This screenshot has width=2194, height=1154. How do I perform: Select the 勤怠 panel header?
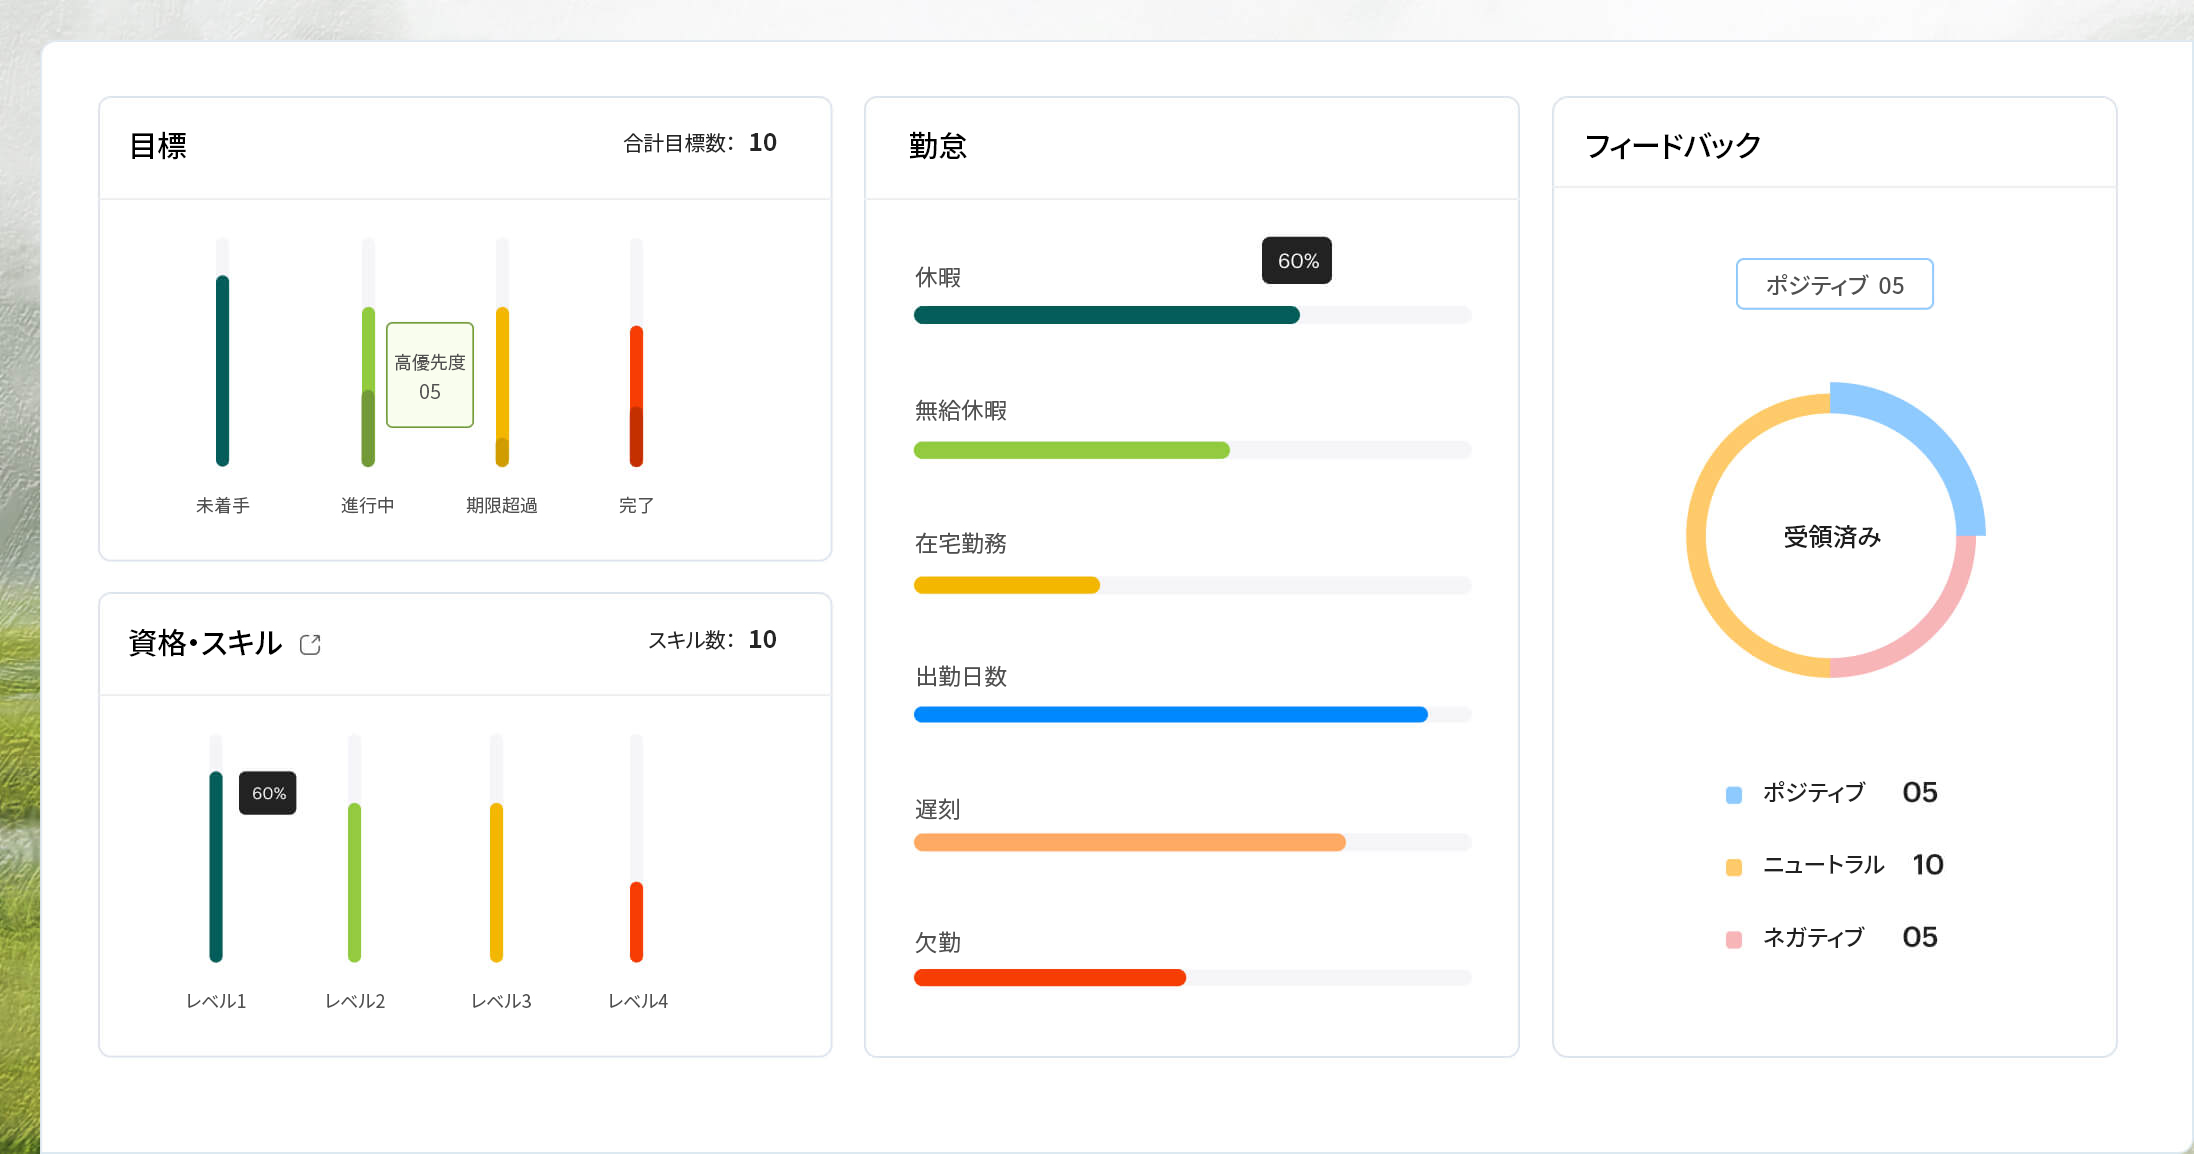(x=938, y=146)
